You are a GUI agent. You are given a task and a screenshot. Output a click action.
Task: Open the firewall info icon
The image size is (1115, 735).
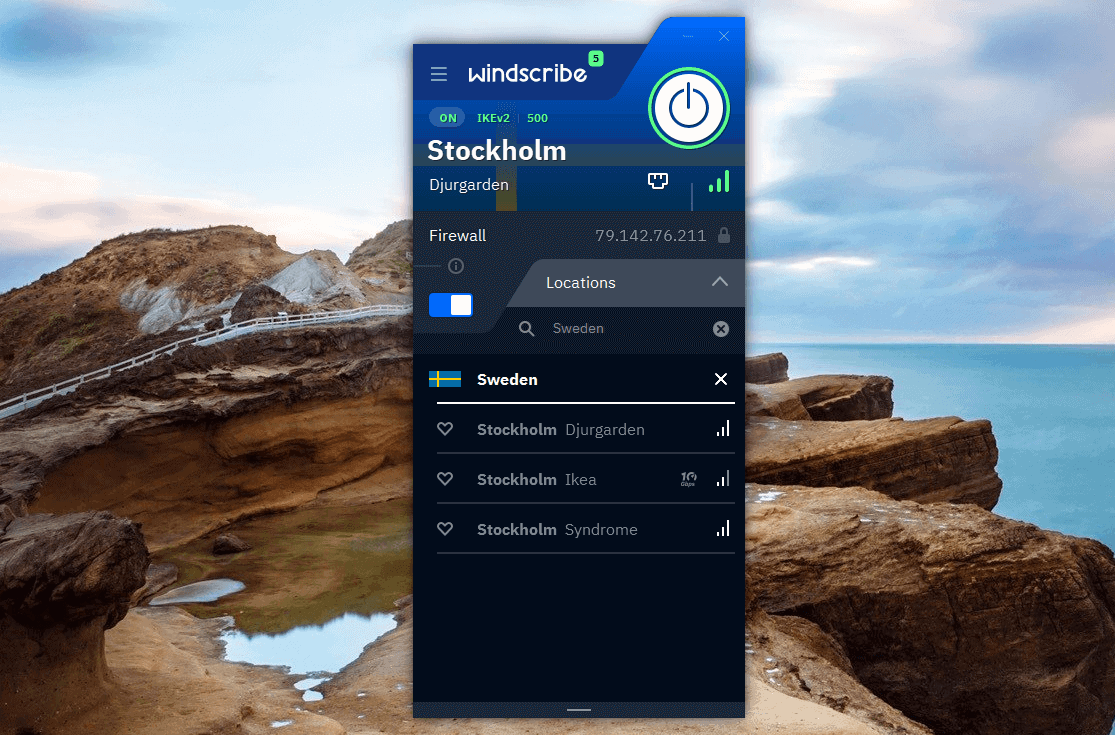click(x=456, y=266)
